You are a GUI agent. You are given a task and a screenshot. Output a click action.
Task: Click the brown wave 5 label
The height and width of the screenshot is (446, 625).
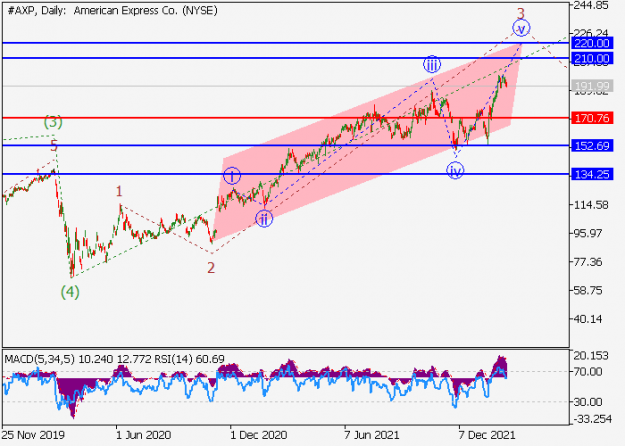[54, 145]
